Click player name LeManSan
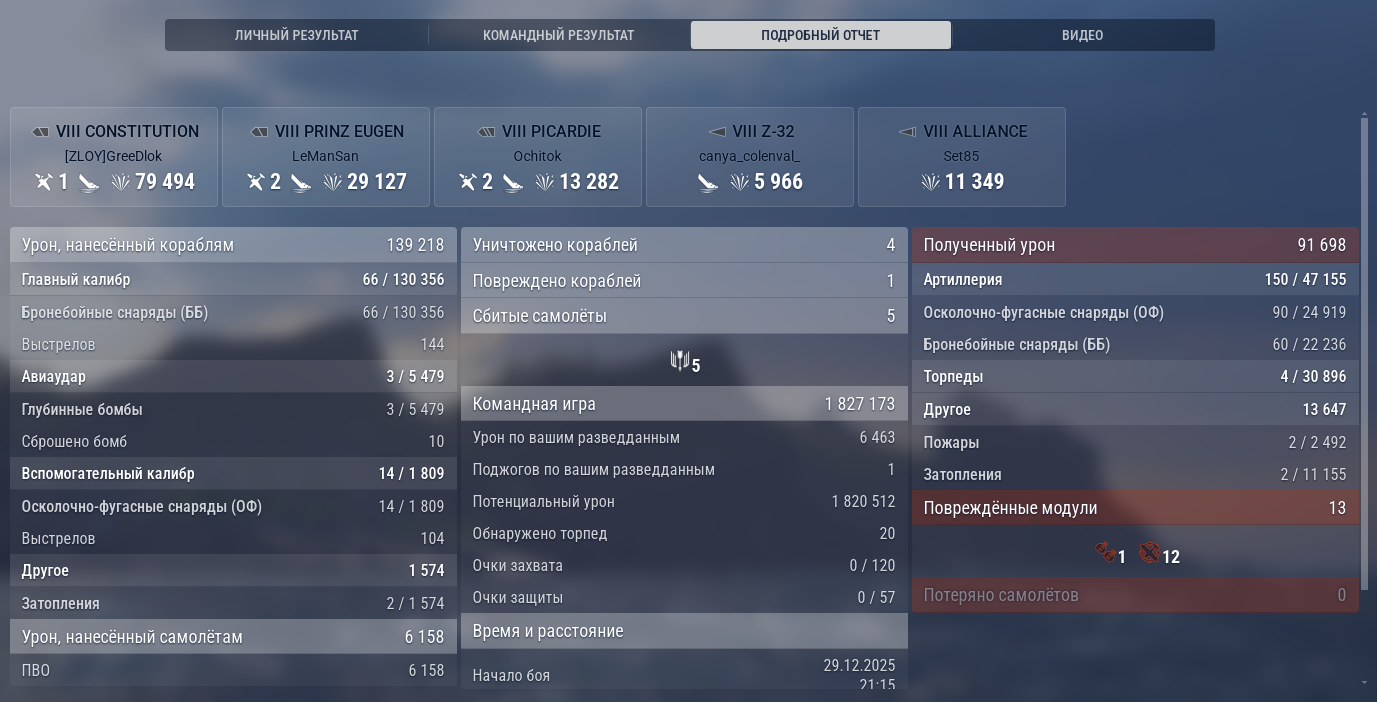1377x702 pixels. [x=325, y=157]
